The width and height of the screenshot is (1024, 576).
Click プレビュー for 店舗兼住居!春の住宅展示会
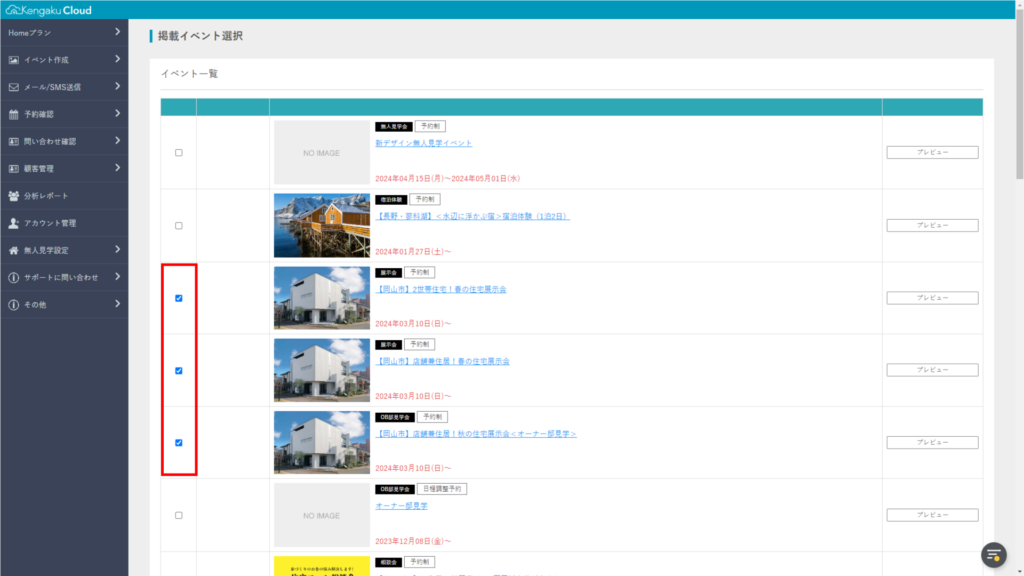[x=932, y=370]
